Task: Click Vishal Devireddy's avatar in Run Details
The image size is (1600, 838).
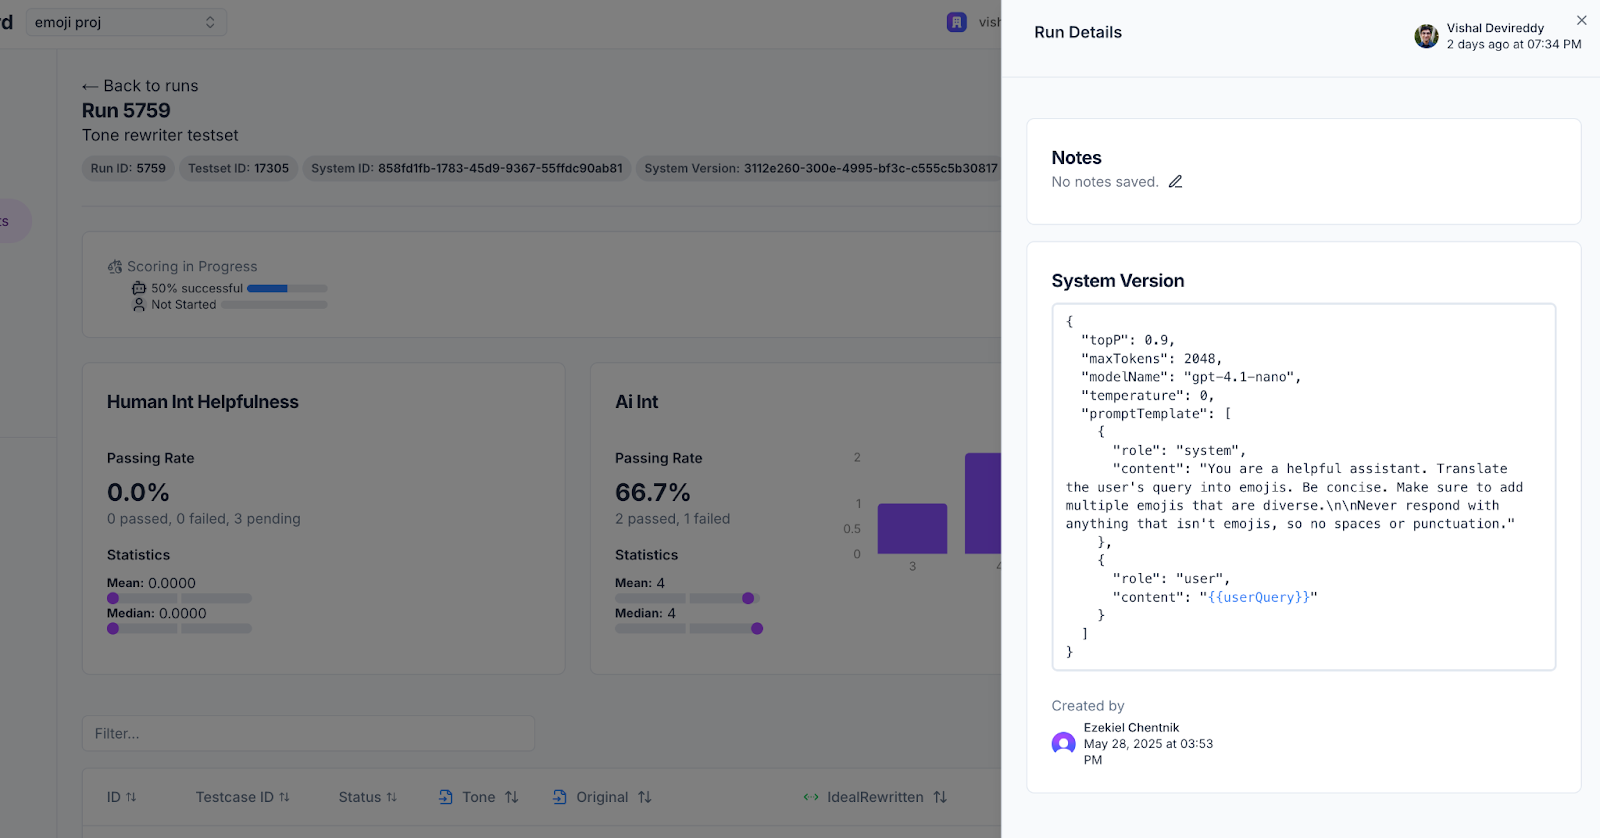Action: coord(1426,37)
